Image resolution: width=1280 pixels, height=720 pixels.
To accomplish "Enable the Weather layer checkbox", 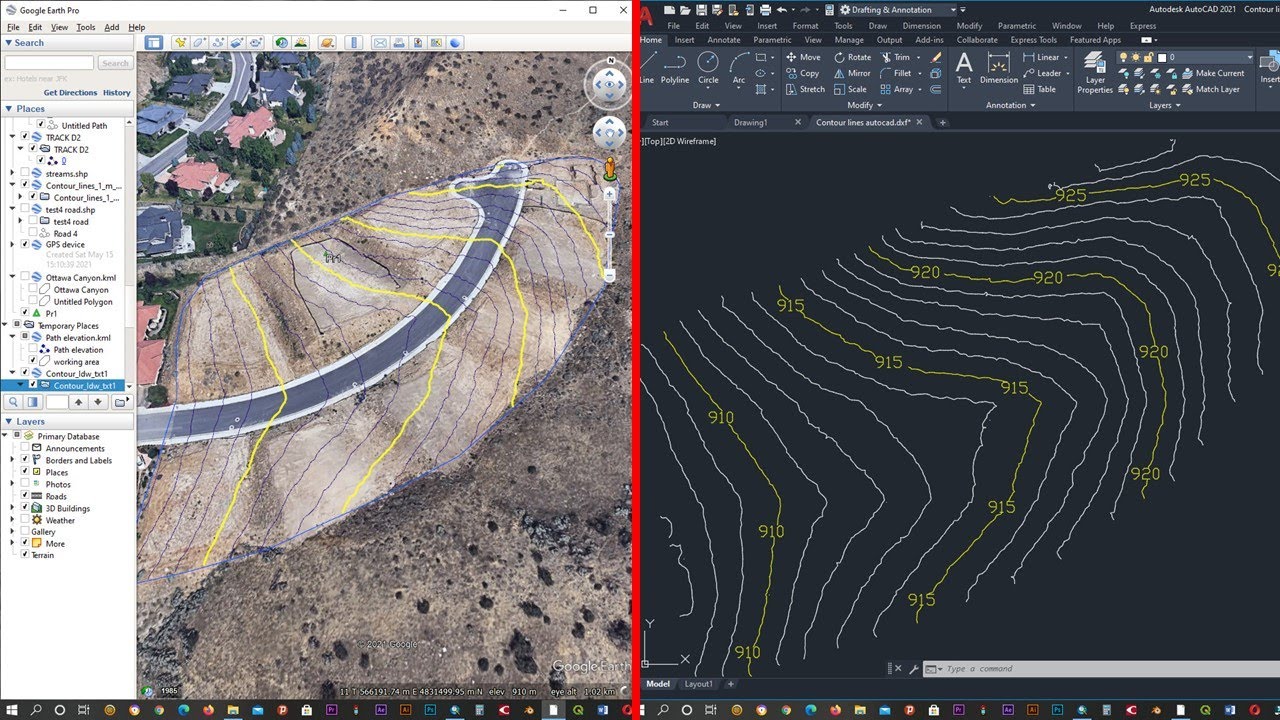I will (25, 520).
